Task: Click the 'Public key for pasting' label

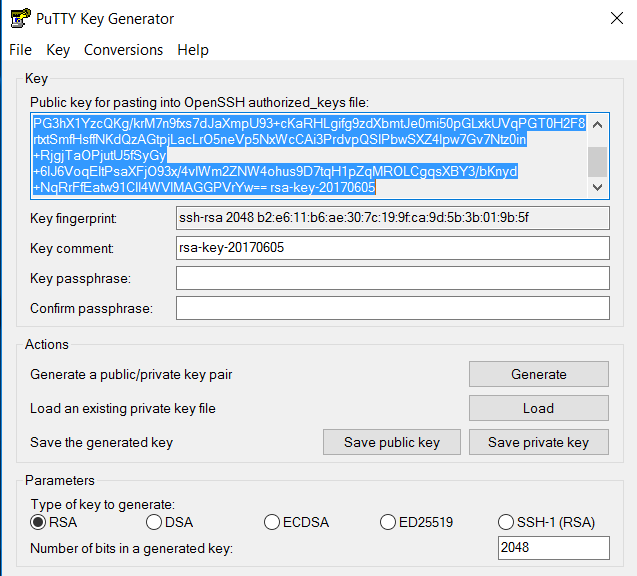Action: click(199, 102)
